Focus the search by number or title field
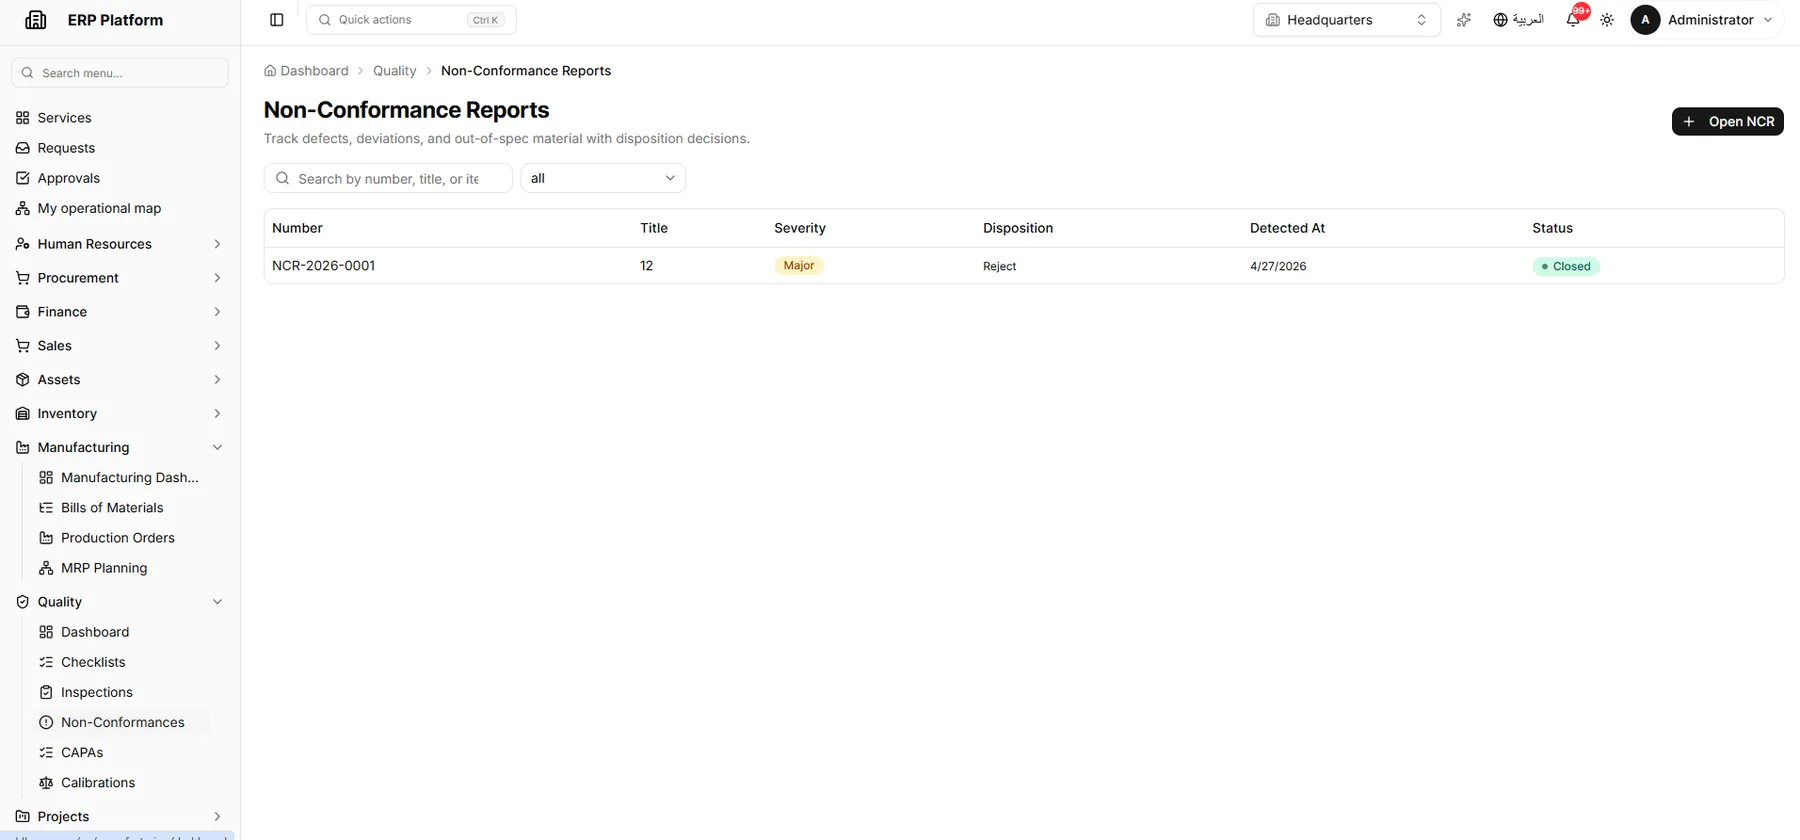Image resolution: width=1800 pixels, height=840 pixels. pyautogui.click(x=388, y=178)
